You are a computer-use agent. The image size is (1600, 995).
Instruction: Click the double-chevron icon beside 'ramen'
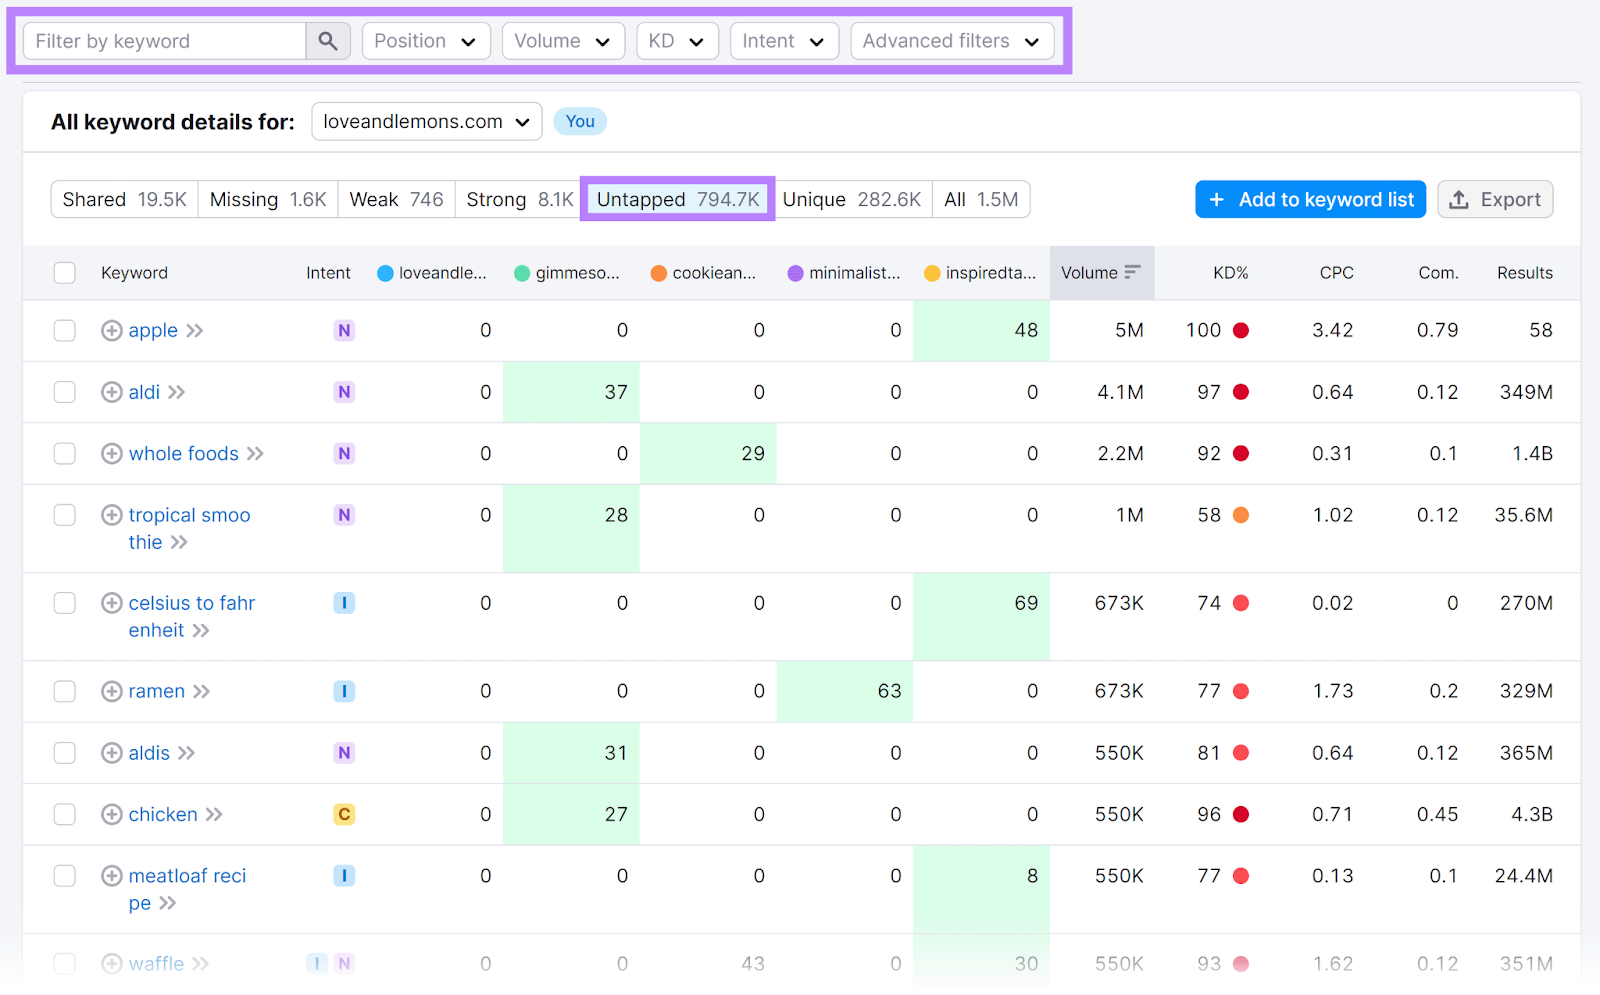click(x=202, y=691)
